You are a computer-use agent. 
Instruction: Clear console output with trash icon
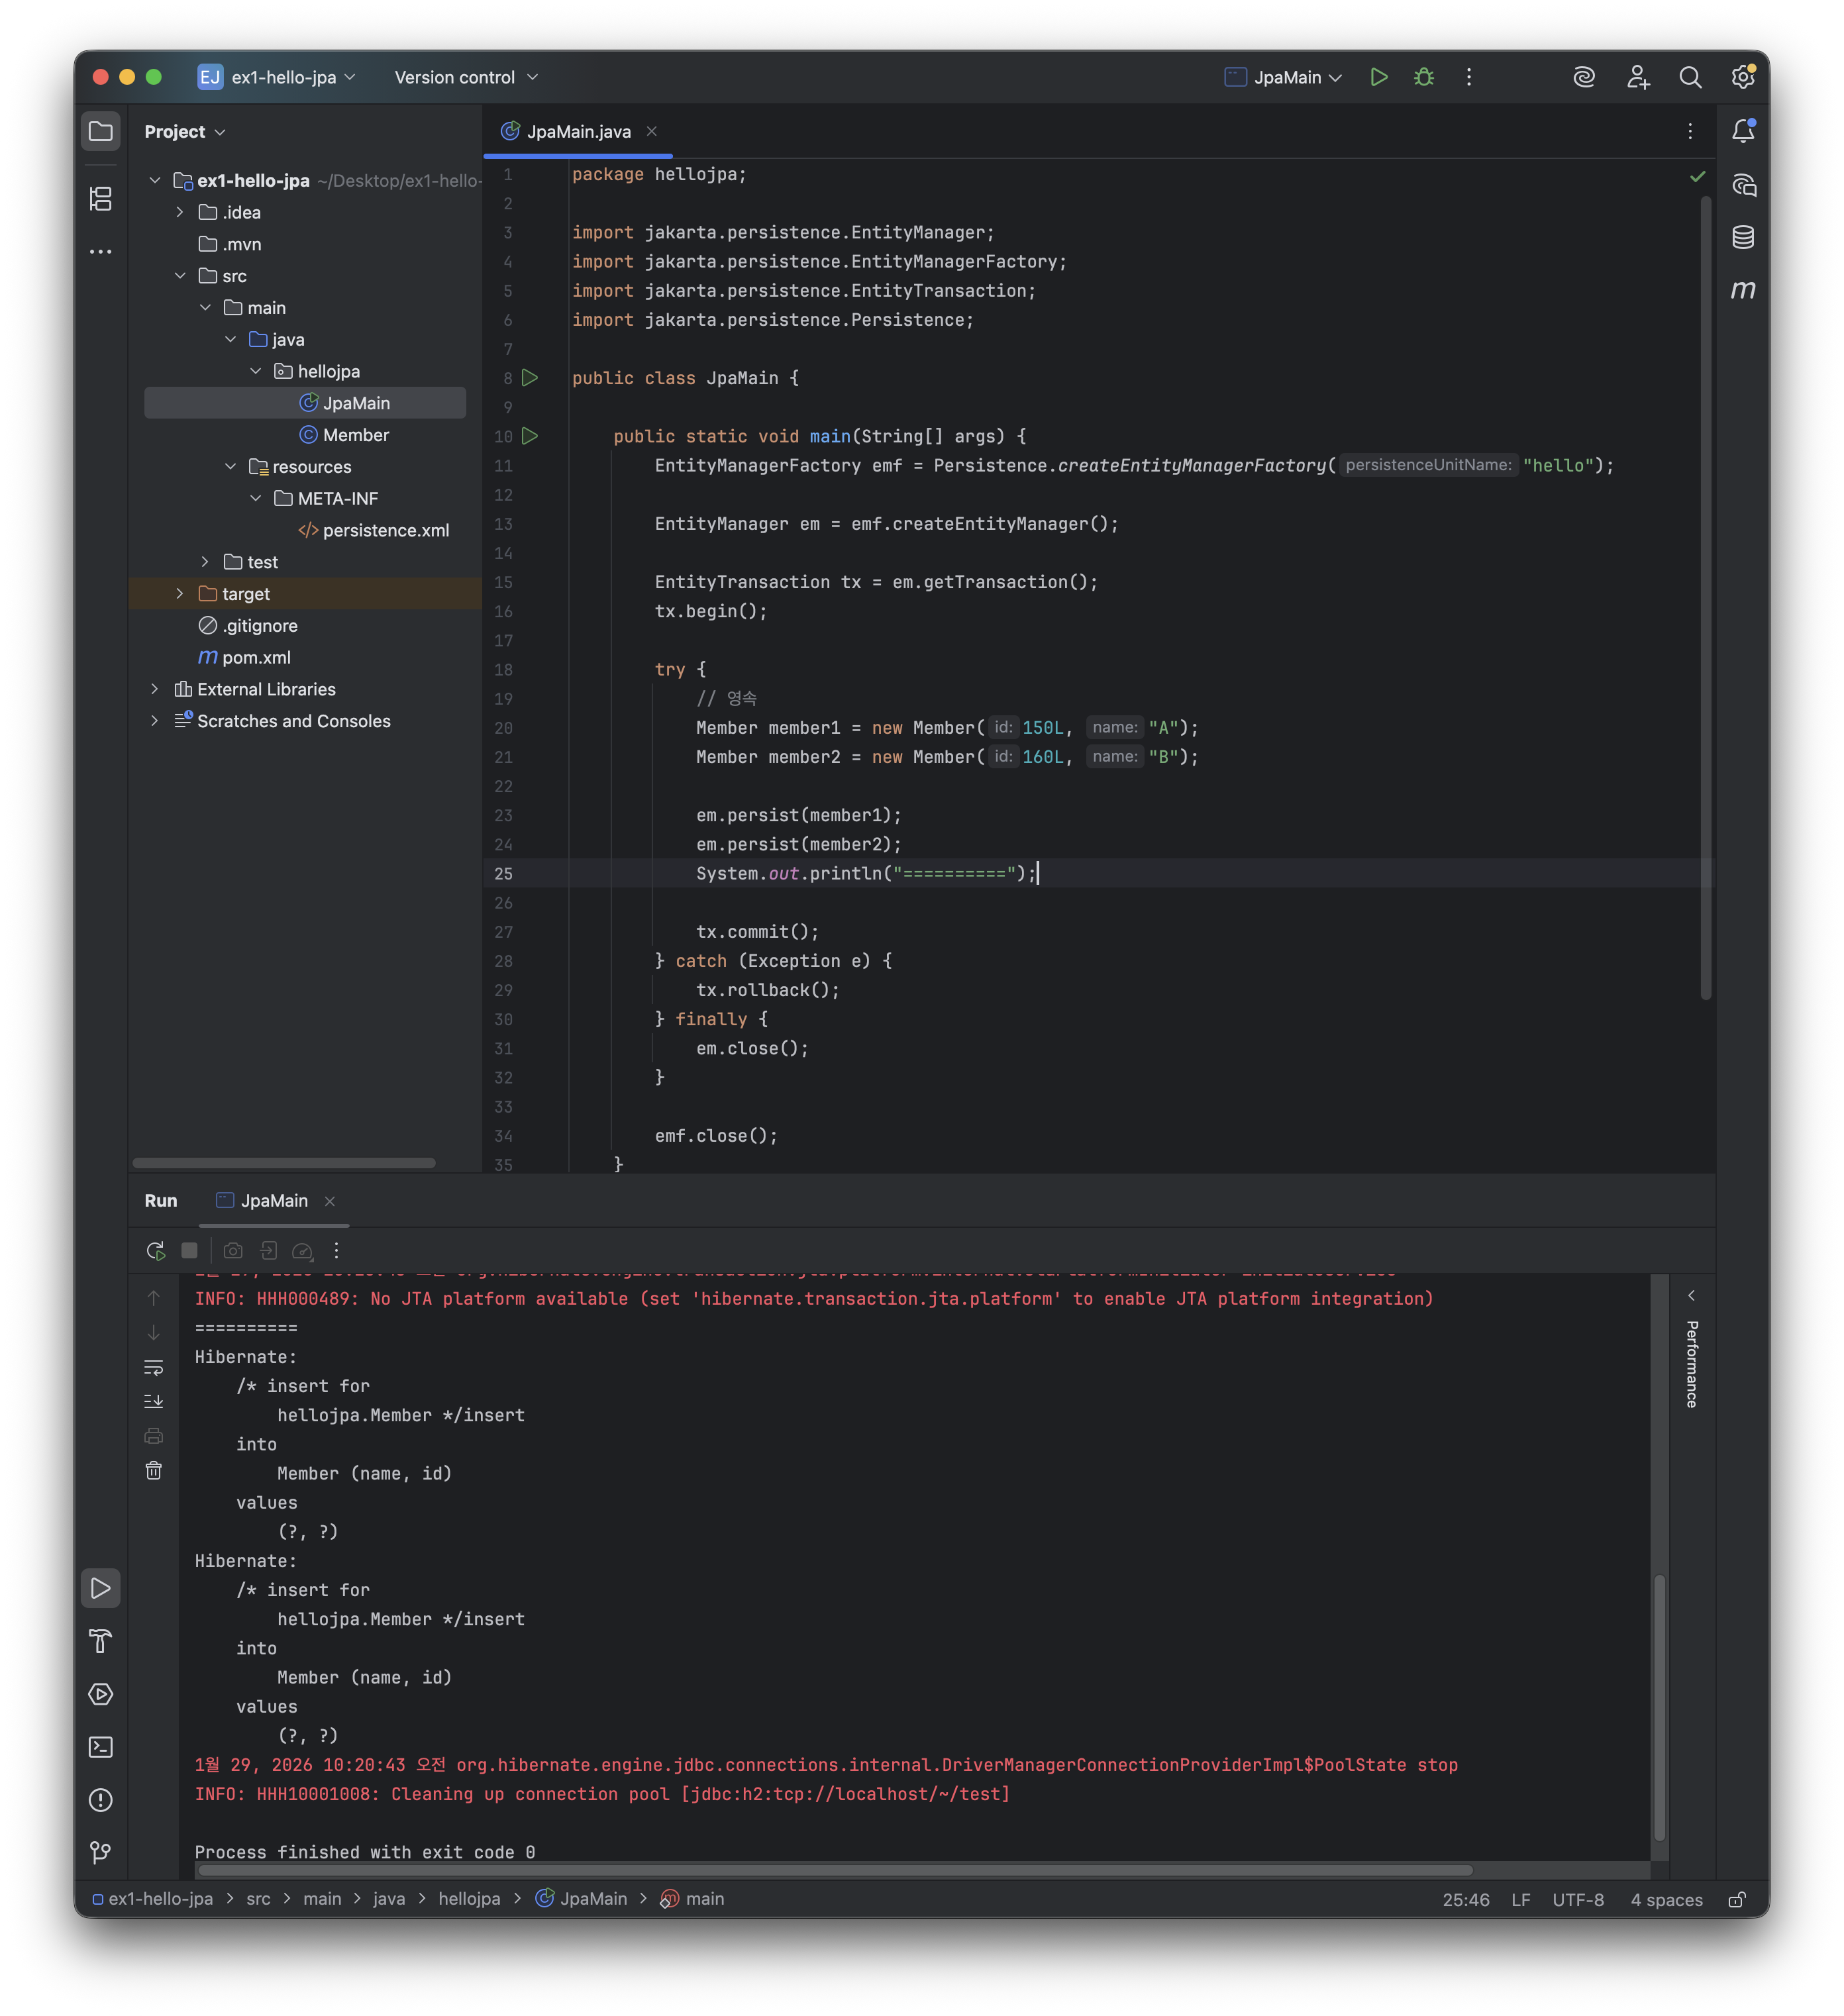(154, 1470)
